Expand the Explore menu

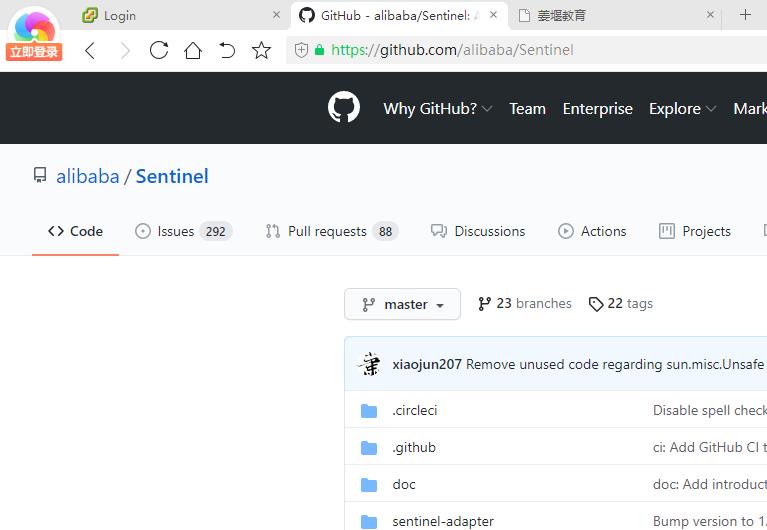pyautogui.click(x=682, y=109)
